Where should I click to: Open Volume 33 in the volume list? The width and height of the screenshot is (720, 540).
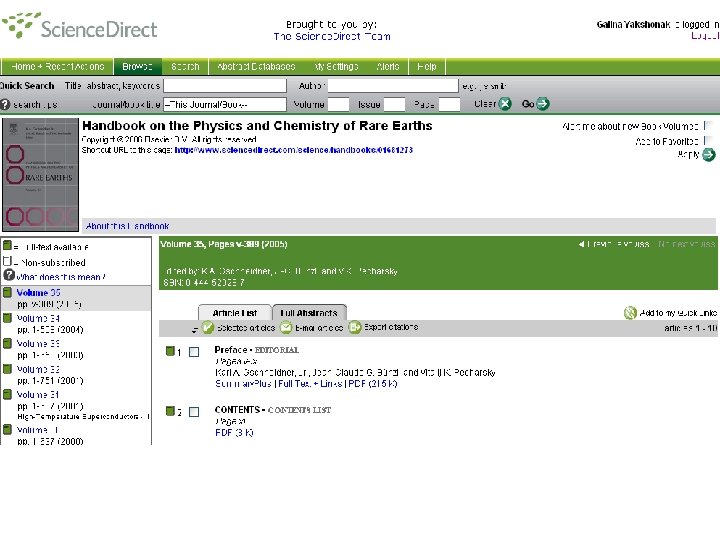click(38, 343)
